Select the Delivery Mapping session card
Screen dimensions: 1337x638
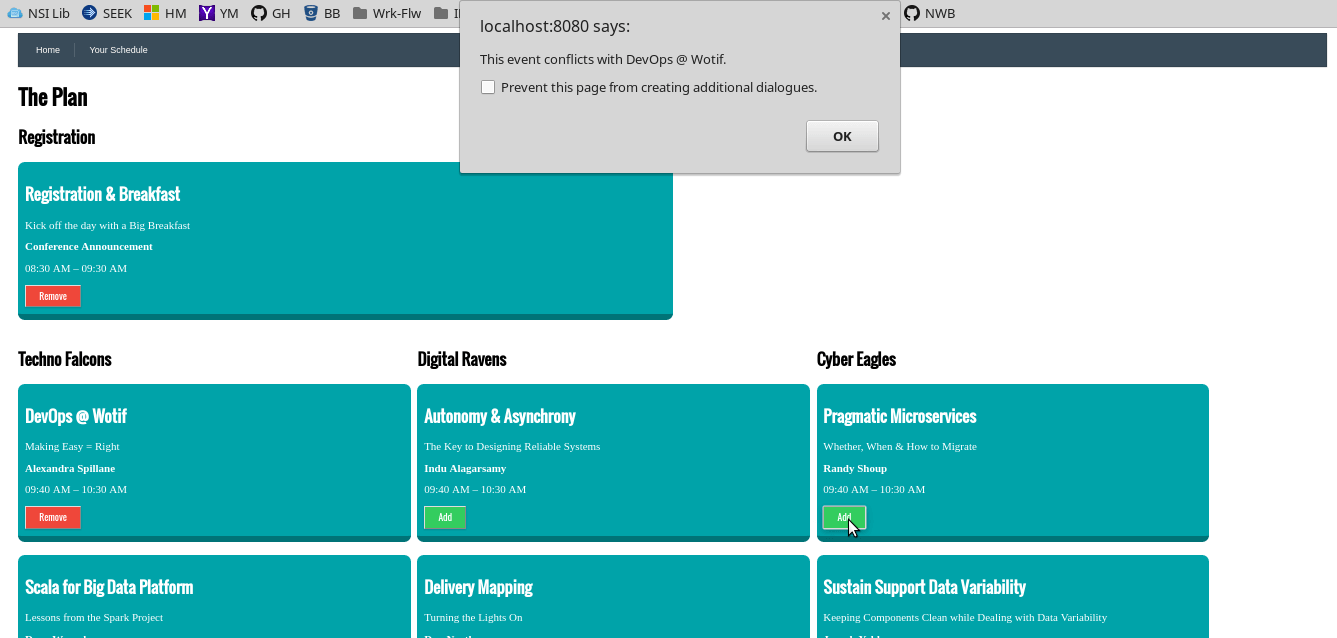(613, 597)
